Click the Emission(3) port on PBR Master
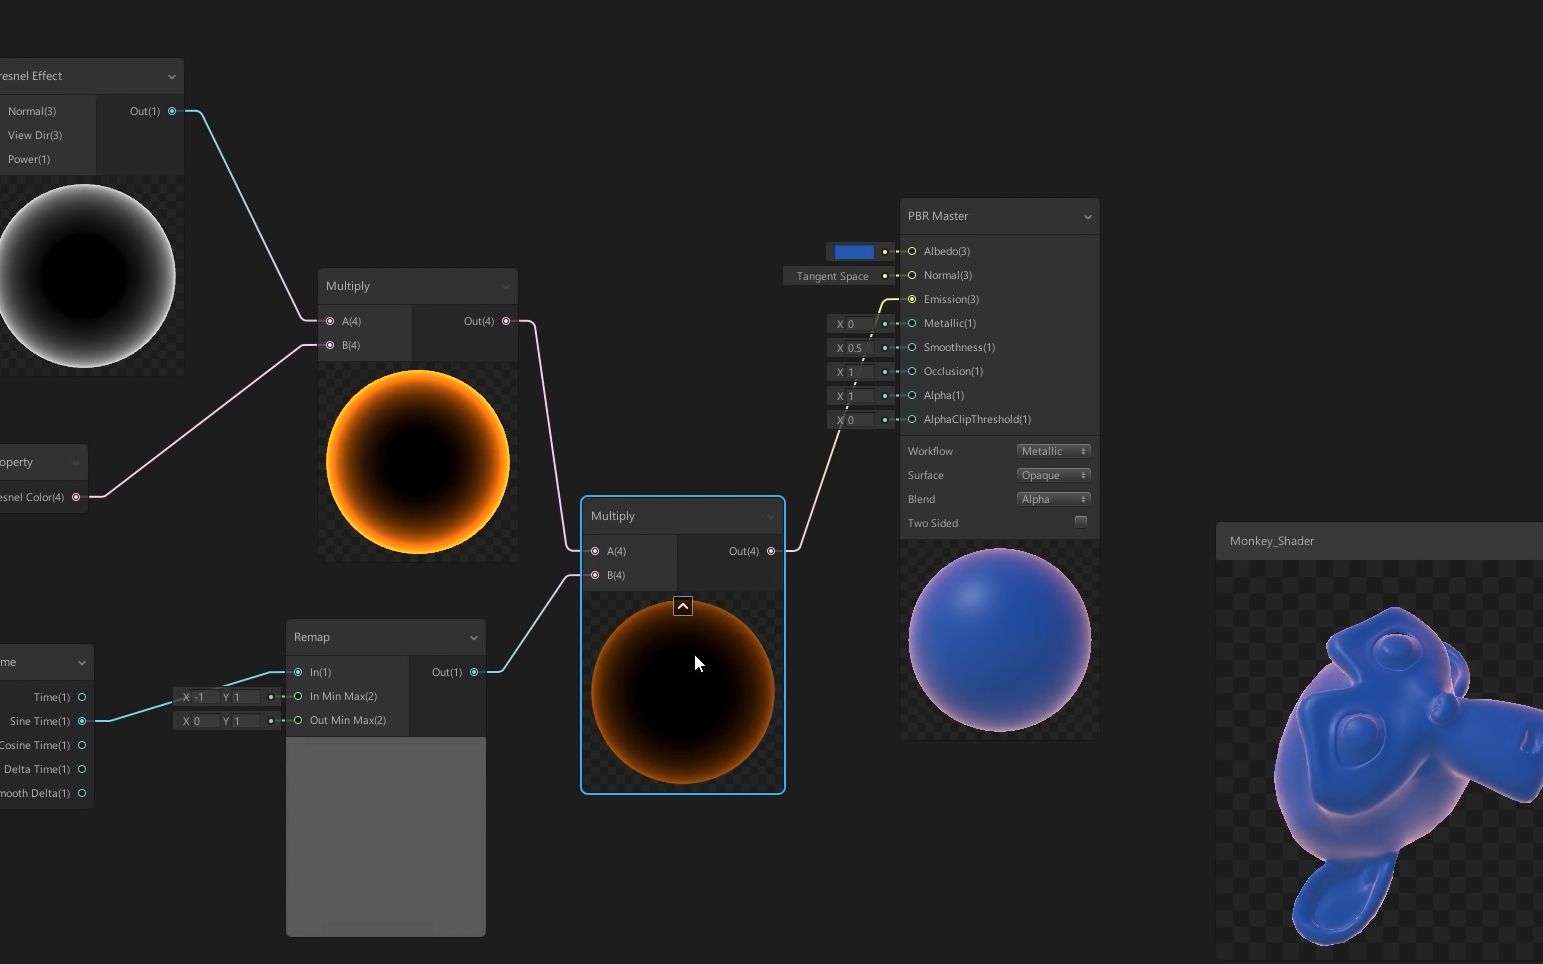 point(911,299)
